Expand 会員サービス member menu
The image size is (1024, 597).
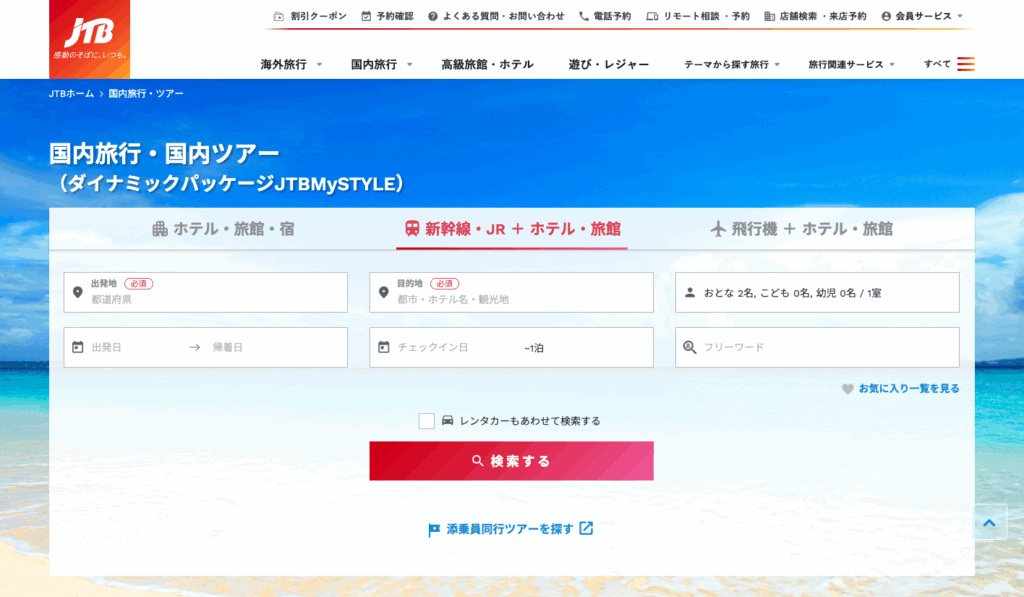(x=922, y=16)
